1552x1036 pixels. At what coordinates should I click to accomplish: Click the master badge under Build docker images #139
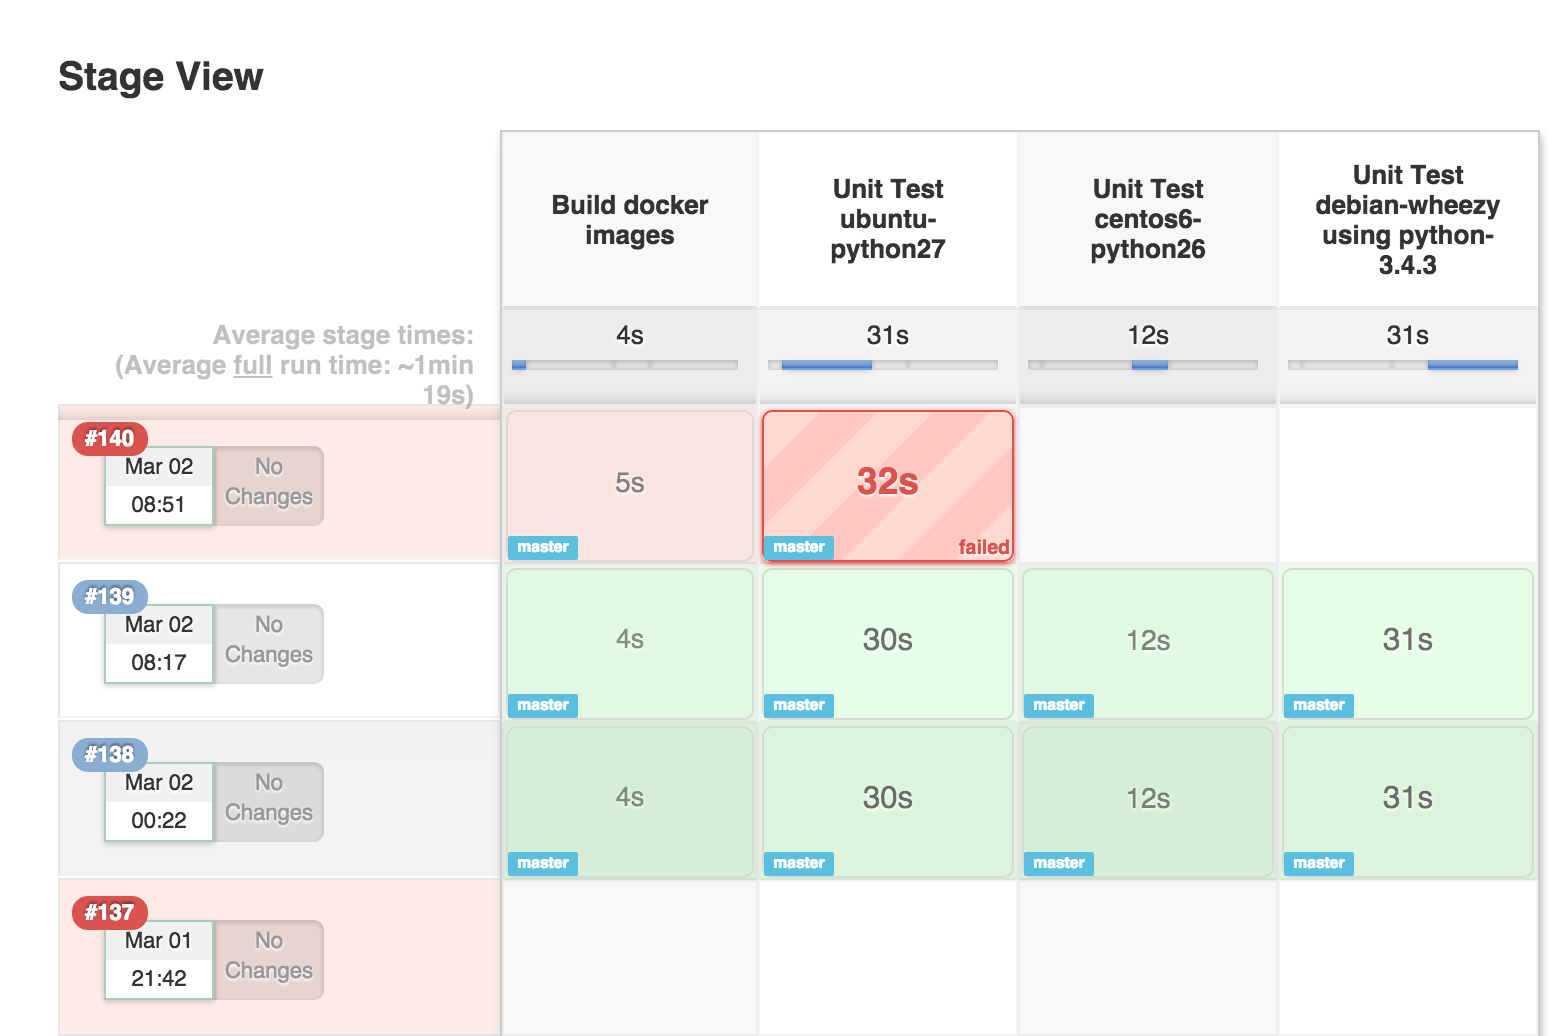point(542,705)
